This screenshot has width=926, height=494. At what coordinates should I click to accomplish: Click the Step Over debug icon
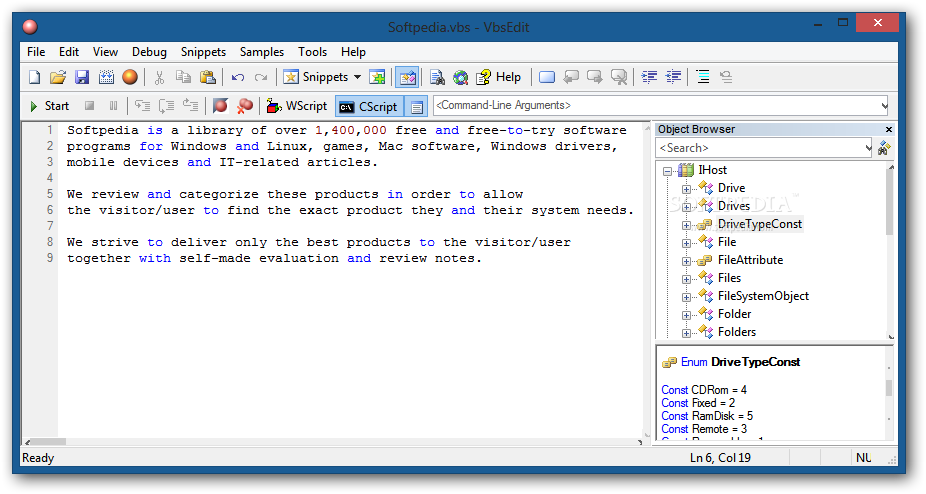coord(167,106)
